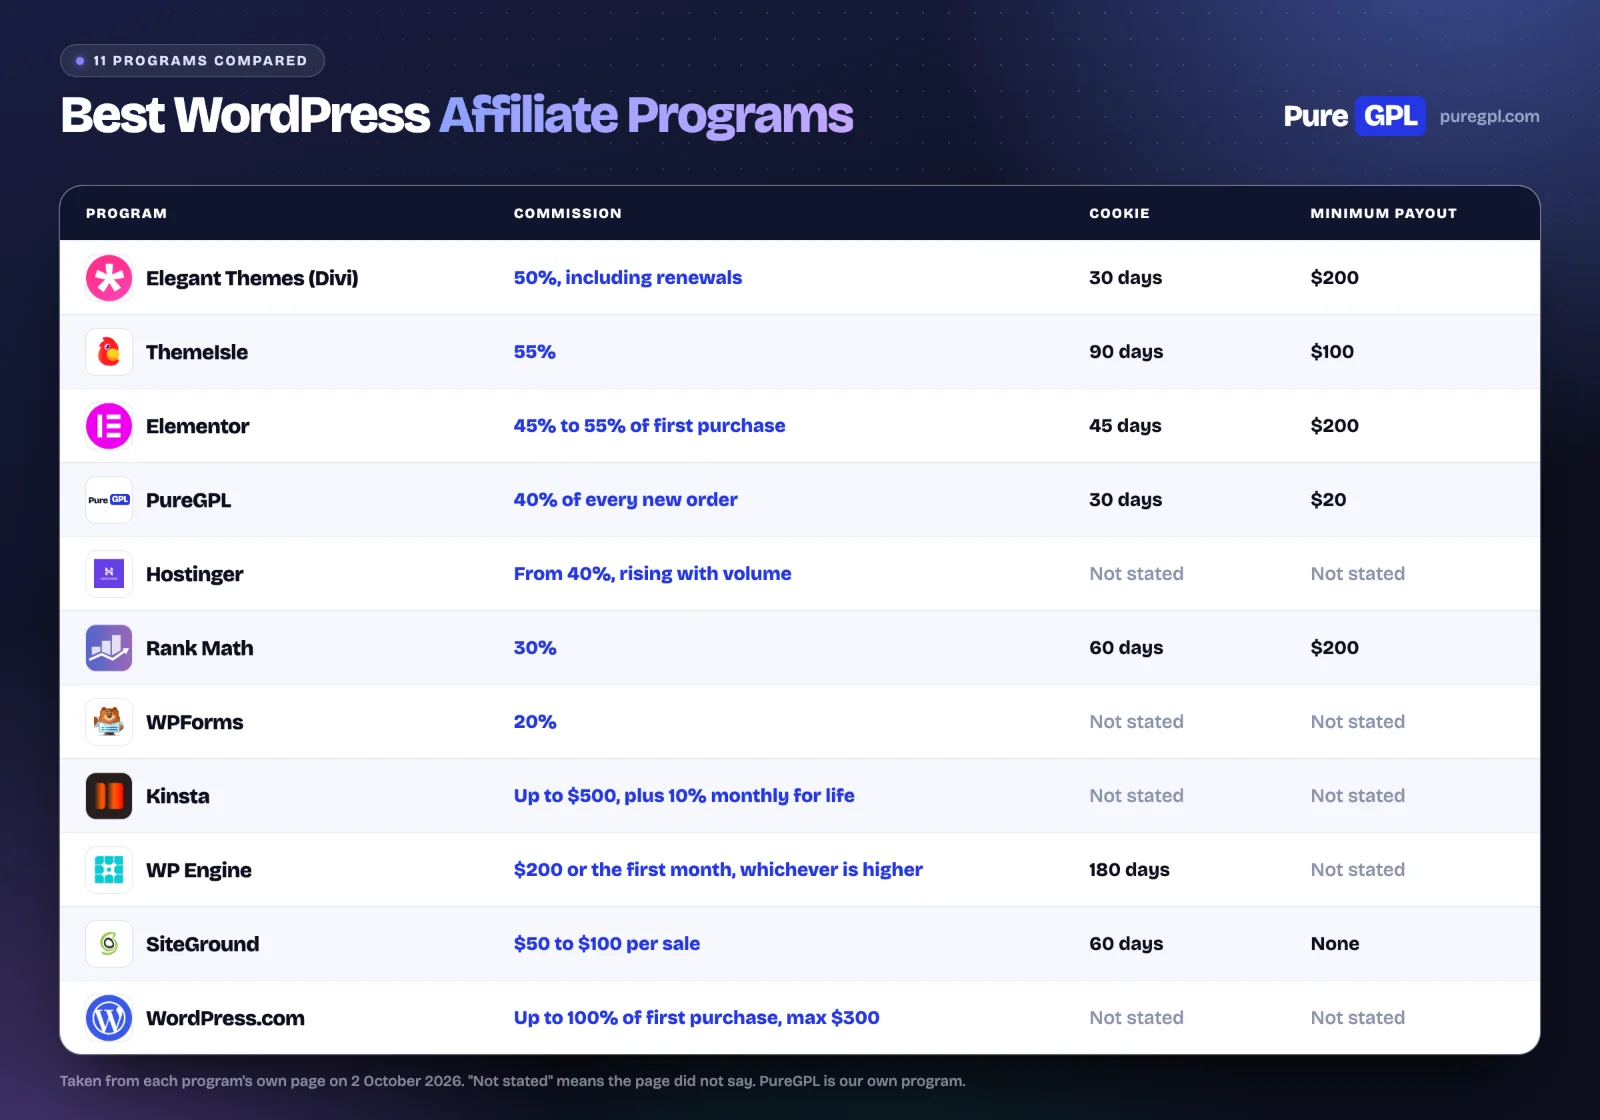Click the SiteGround spiral icon

pos(109,944)
